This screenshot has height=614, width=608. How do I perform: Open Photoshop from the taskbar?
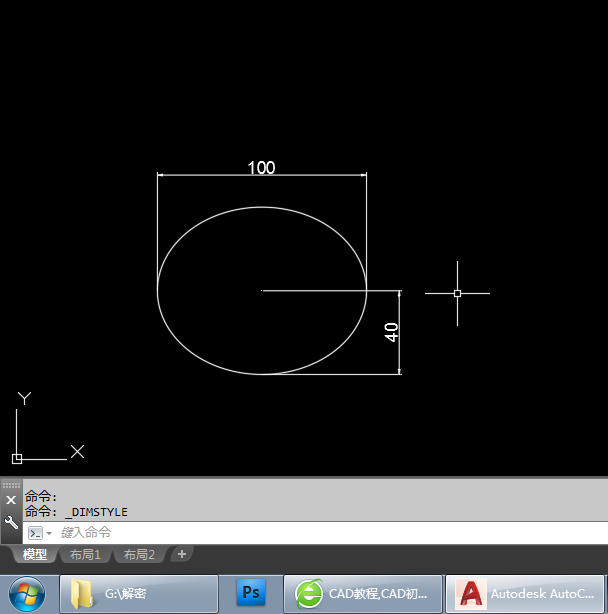click(x=251, y=593)
